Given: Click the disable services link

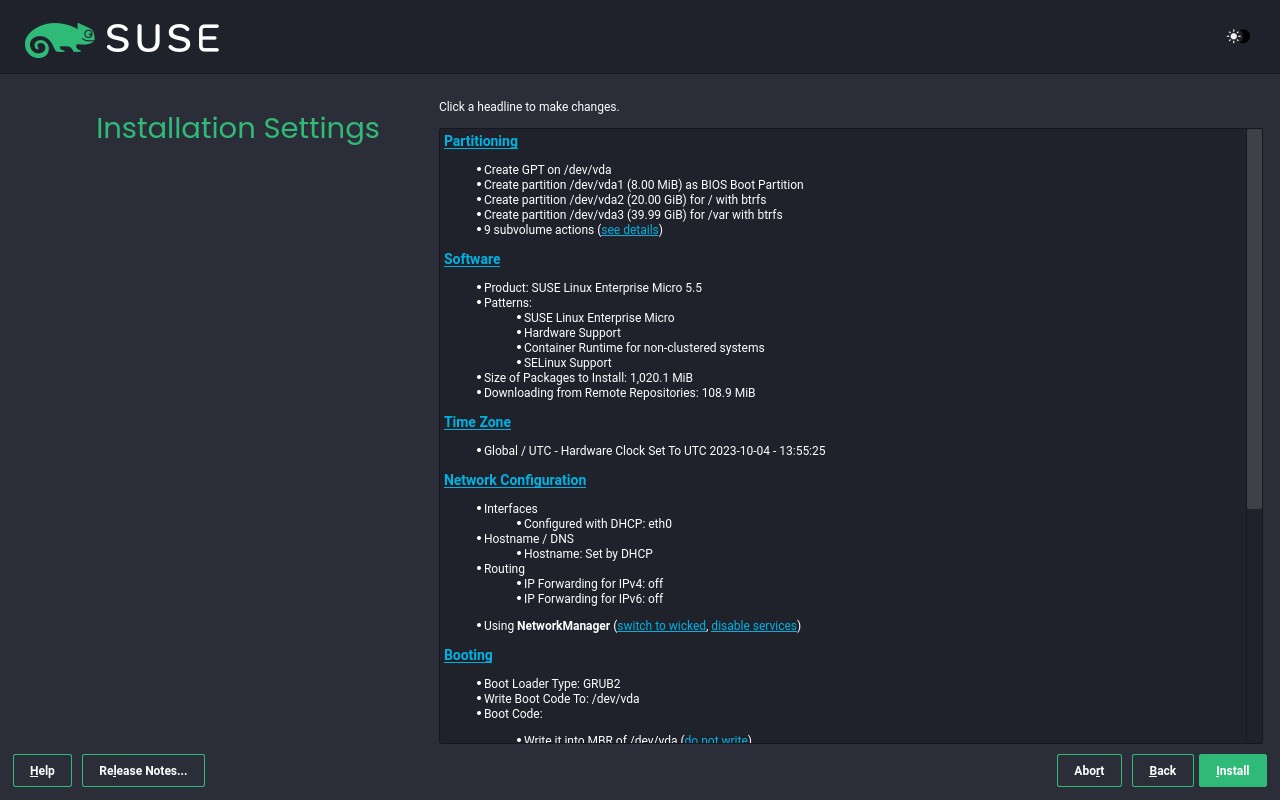Looking at the screenshot, I should pyautogui.click(x=754, y=626).
